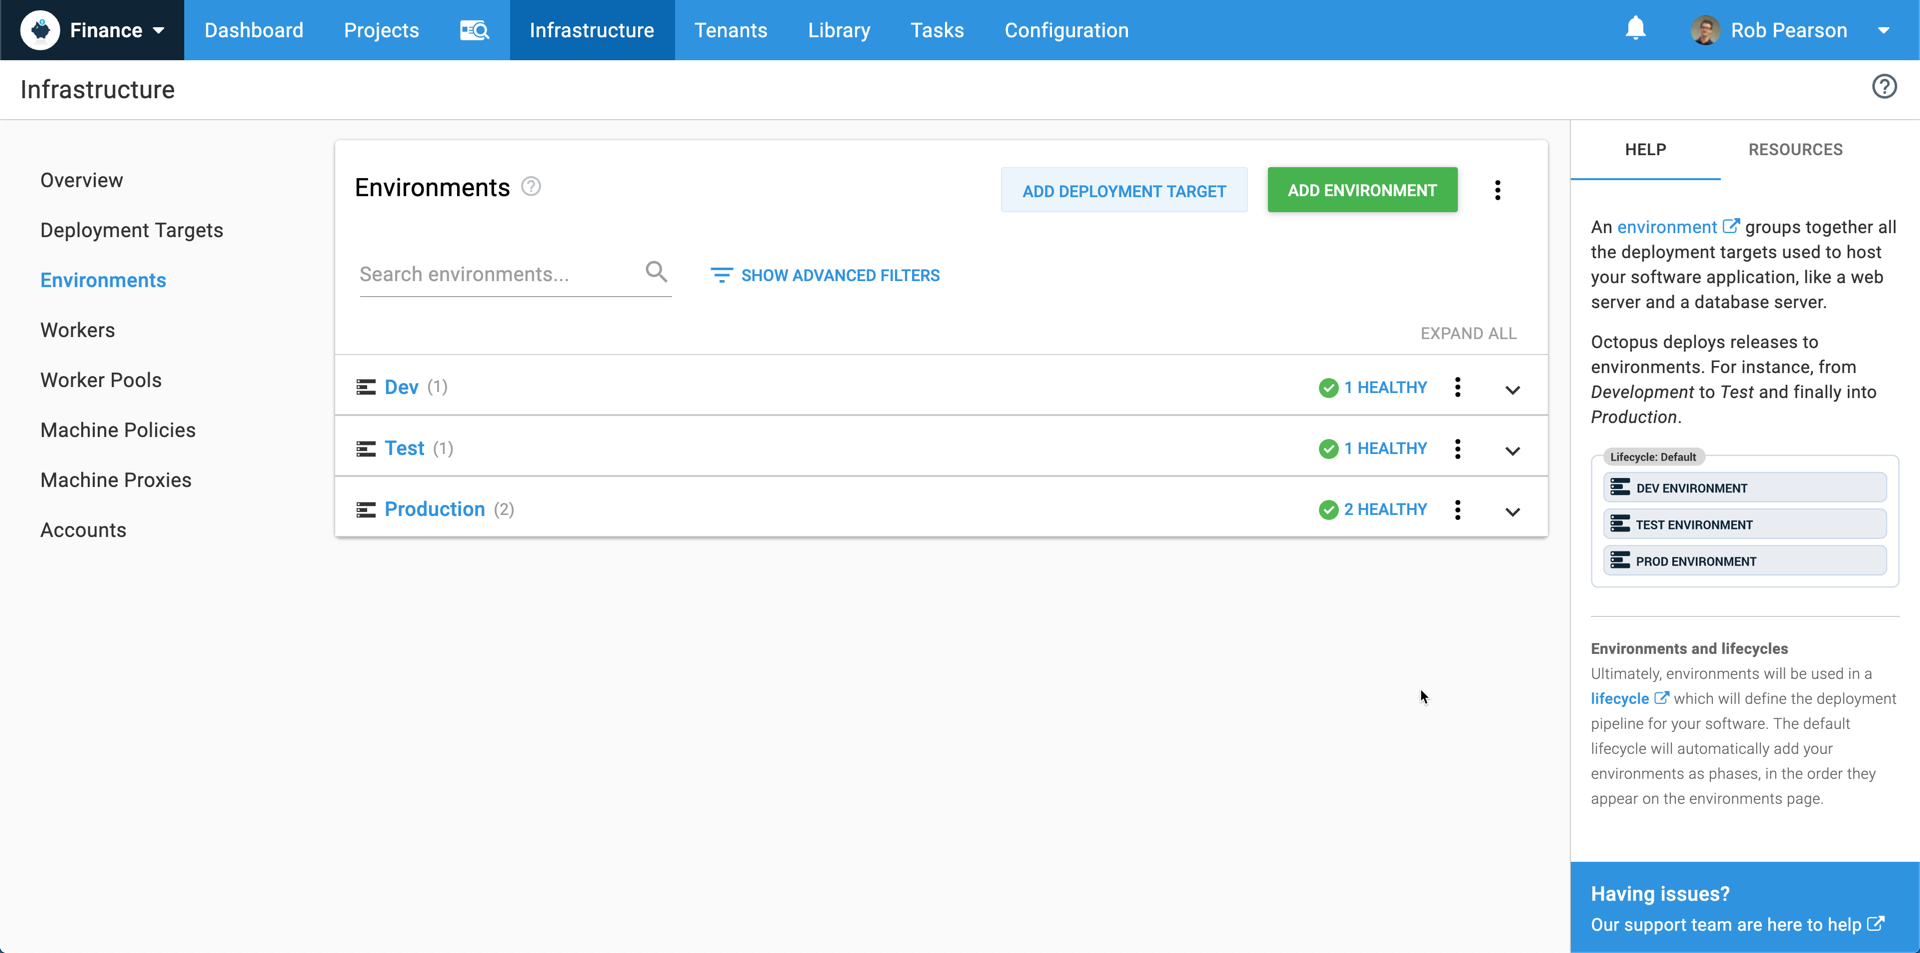
Task: Click the Add Environment button
Action: (1361, 190)
